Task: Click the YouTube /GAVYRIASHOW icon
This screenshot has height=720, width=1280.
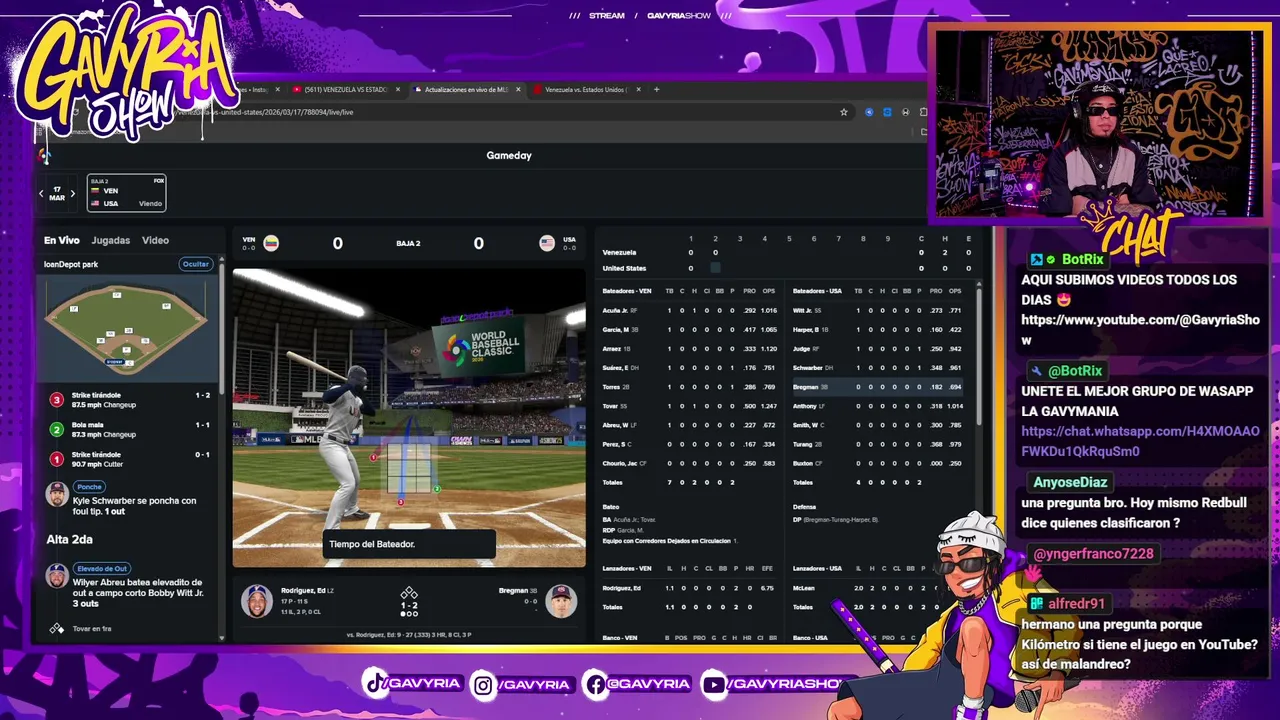Action: point(714,684)
